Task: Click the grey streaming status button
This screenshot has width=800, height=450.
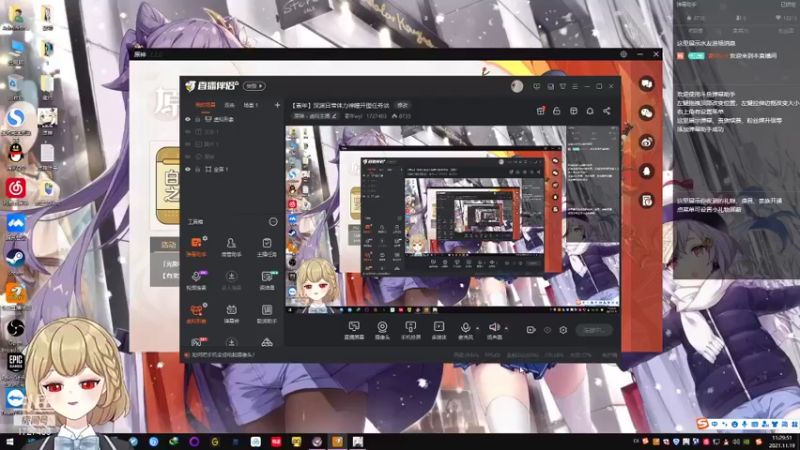Action: [594, 330]
